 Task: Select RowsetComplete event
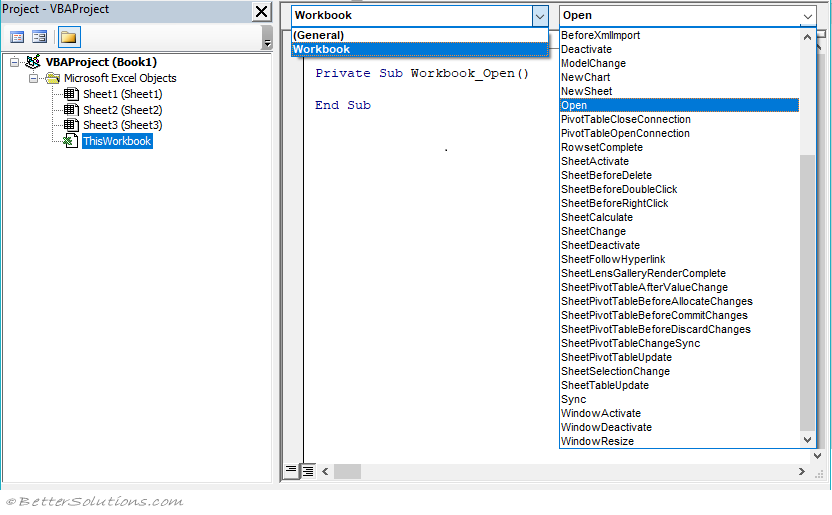pyautogui.click(x=679, y=147)
